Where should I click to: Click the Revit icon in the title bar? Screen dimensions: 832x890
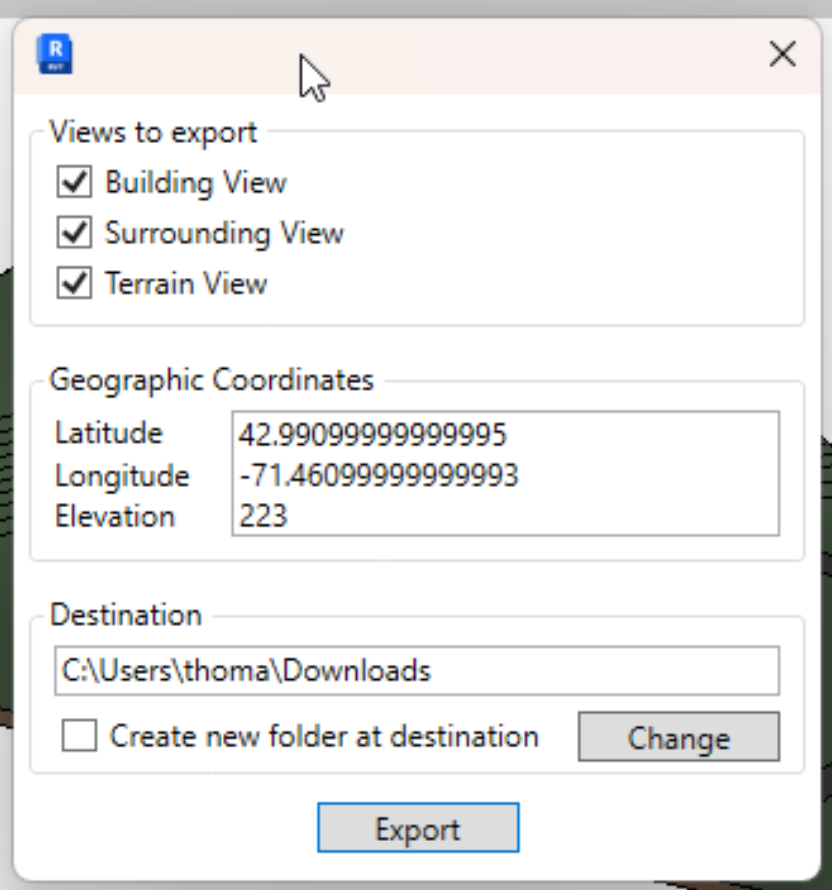pyautogui.click(x=54, y=54)
